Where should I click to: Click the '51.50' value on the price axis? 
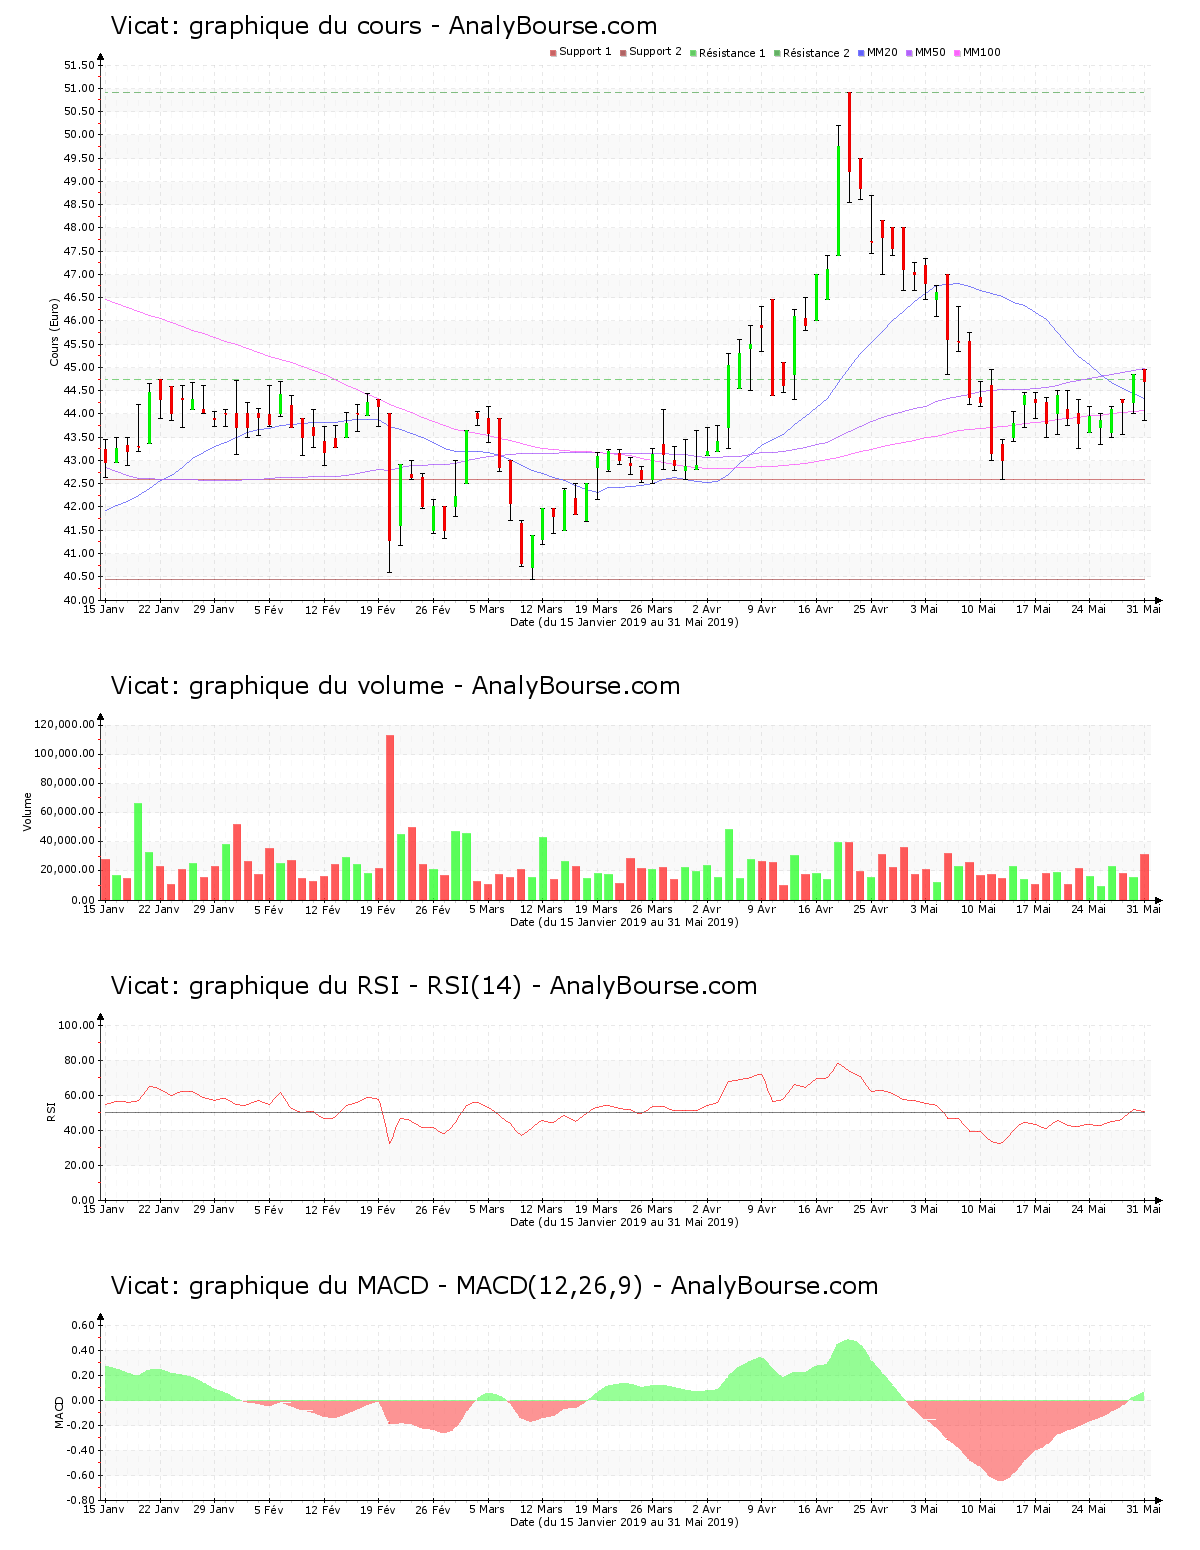click(x=79, y=65)
